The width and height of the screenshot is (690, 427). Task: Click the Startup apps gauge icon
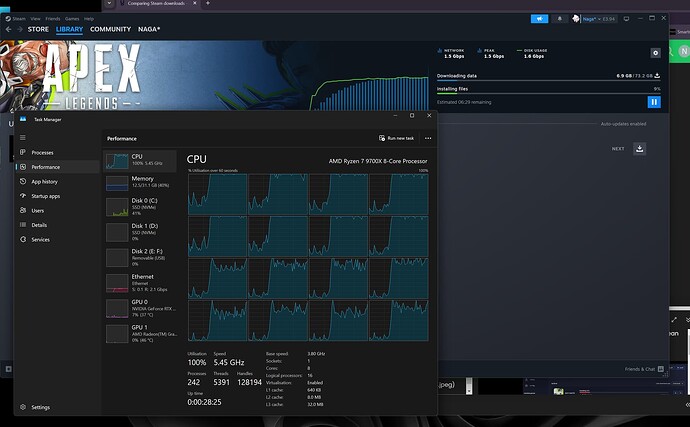(23, 195)
